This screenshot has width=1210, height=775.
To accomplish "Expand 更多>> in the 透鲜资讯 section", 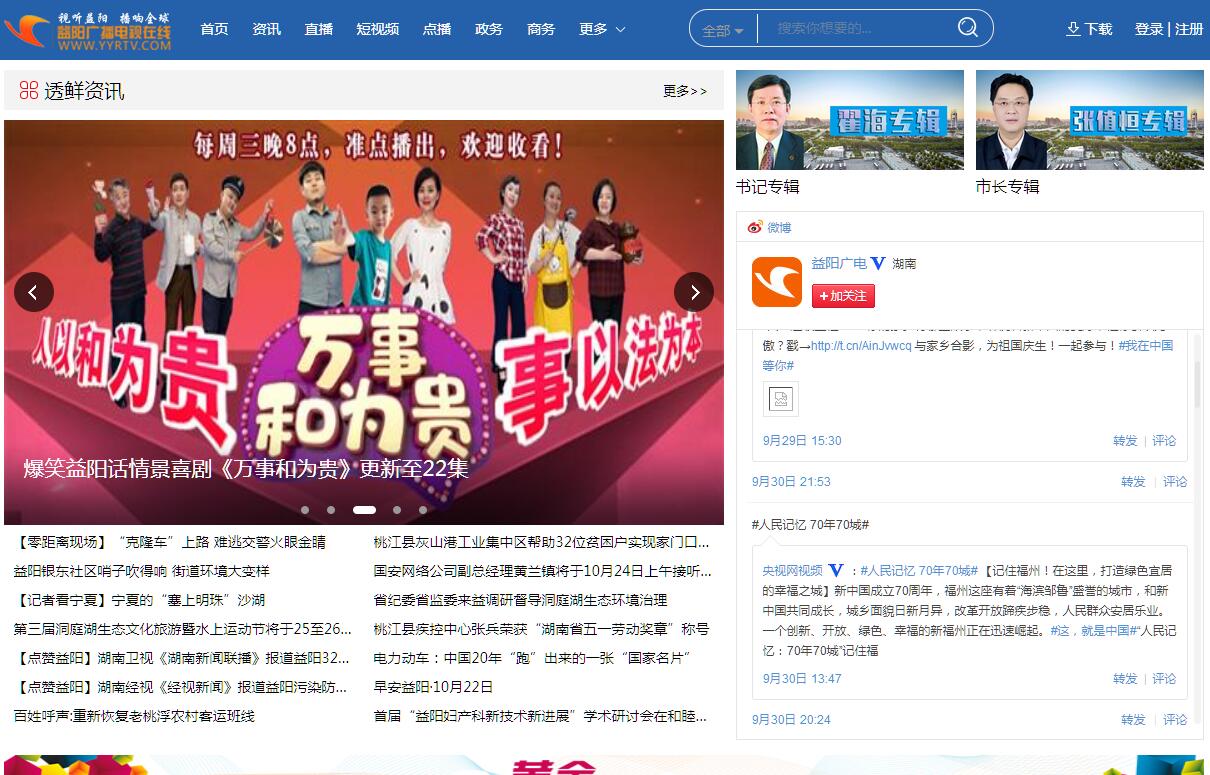I will coord(685,91).
